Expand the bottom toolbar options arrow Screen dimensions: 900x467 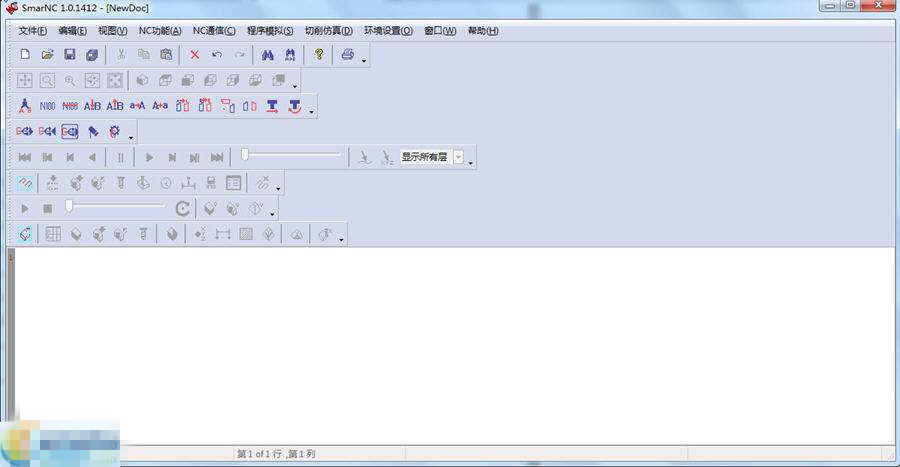pos(341,239)
